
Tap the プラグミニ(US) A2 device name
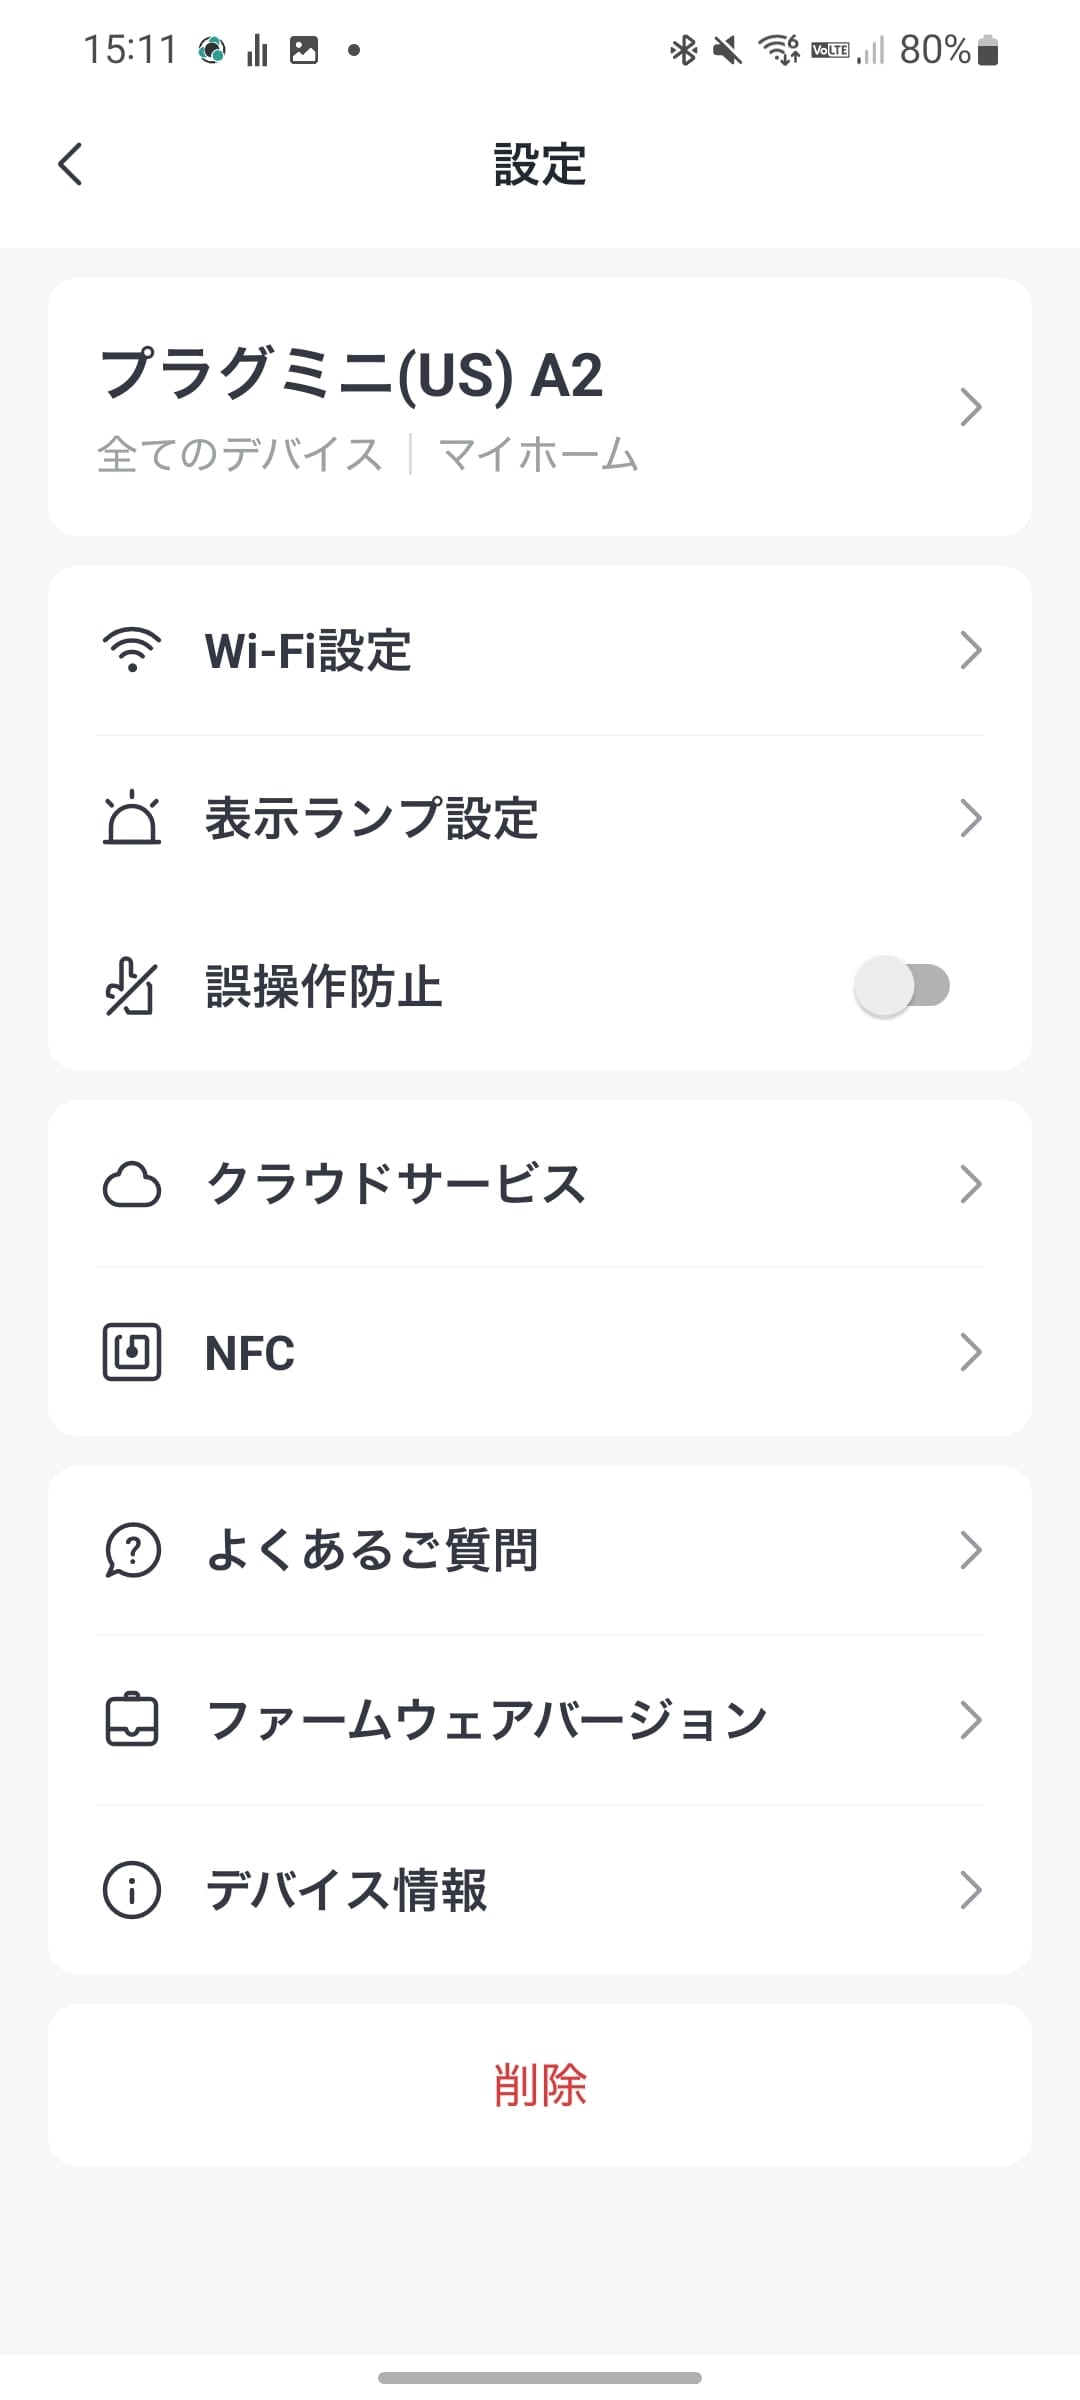click(351, 375)
